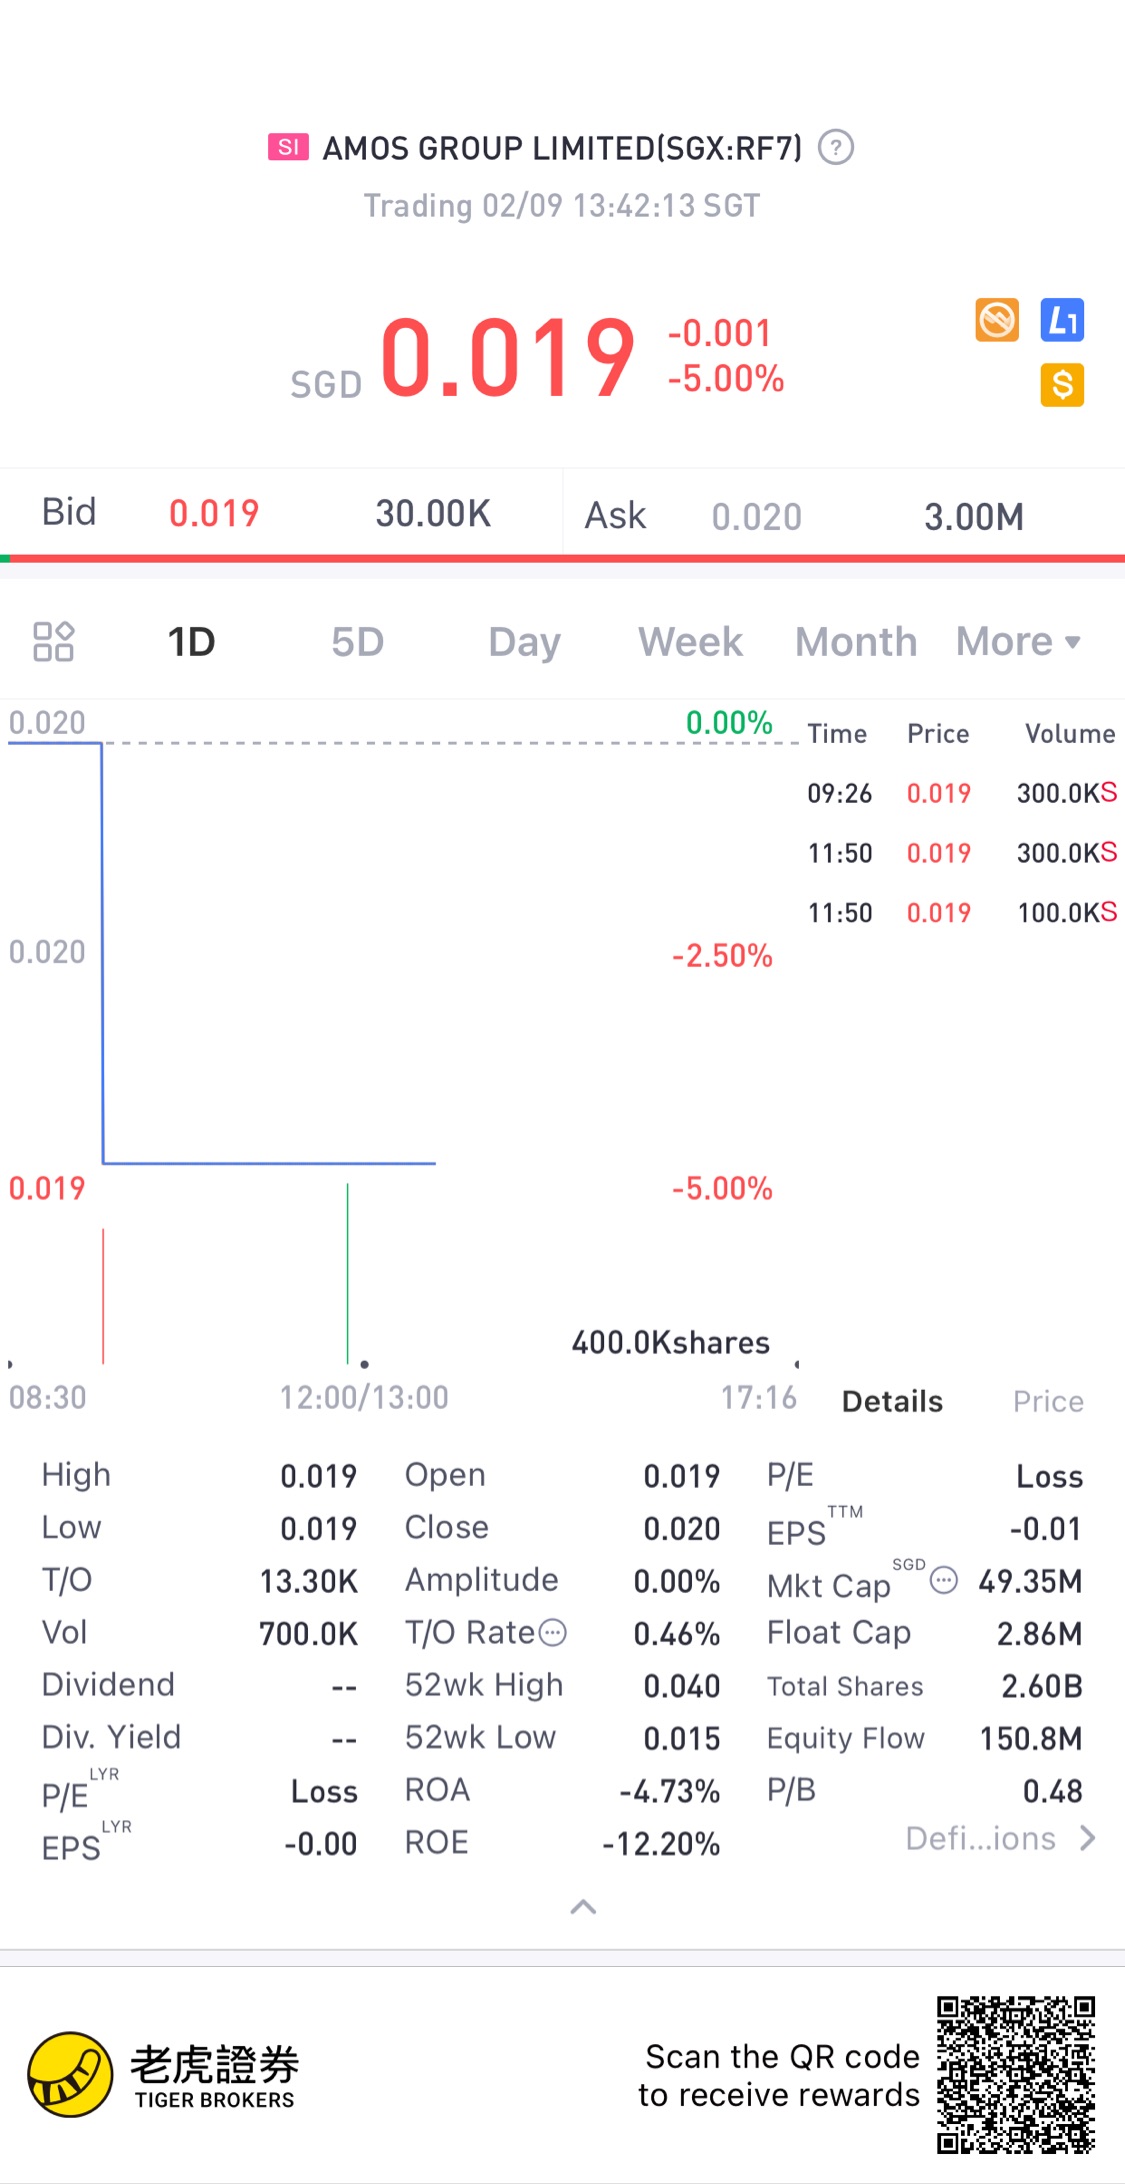Image resolution: width=1125 pixels, height=2184 pixels.
Task: Tap the Bid price 0.019
Action: (x=214, y=514)
